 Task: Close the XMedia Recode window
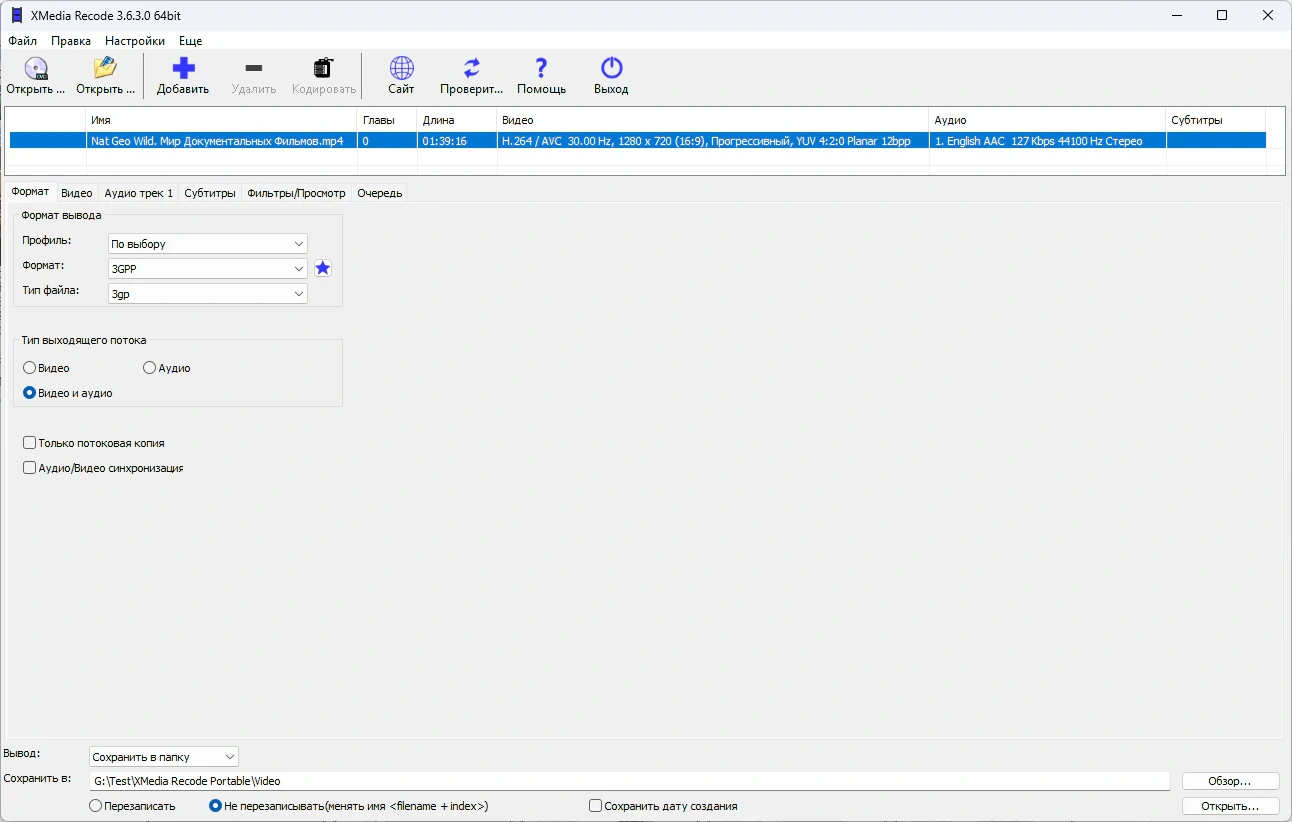[1268, 15]
